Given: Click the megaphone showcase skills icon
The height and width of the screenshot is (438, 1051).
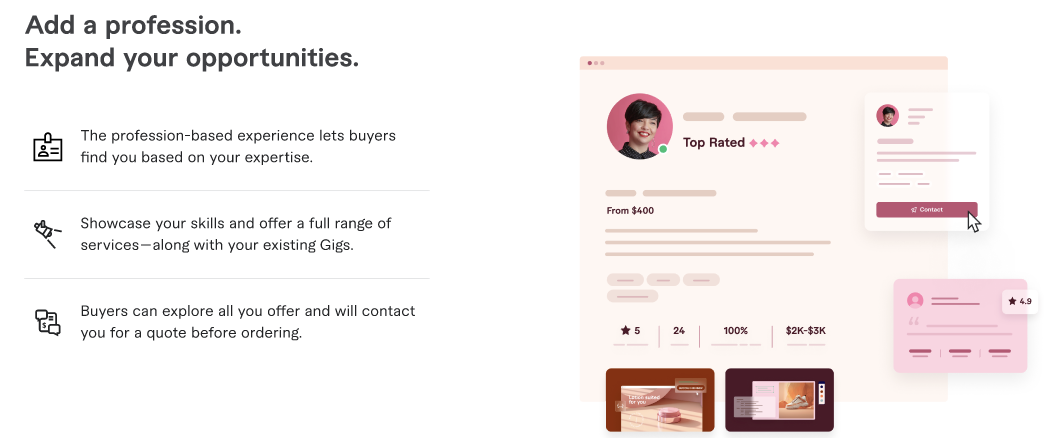Looking at the screenshot, I should pos(47,234).
